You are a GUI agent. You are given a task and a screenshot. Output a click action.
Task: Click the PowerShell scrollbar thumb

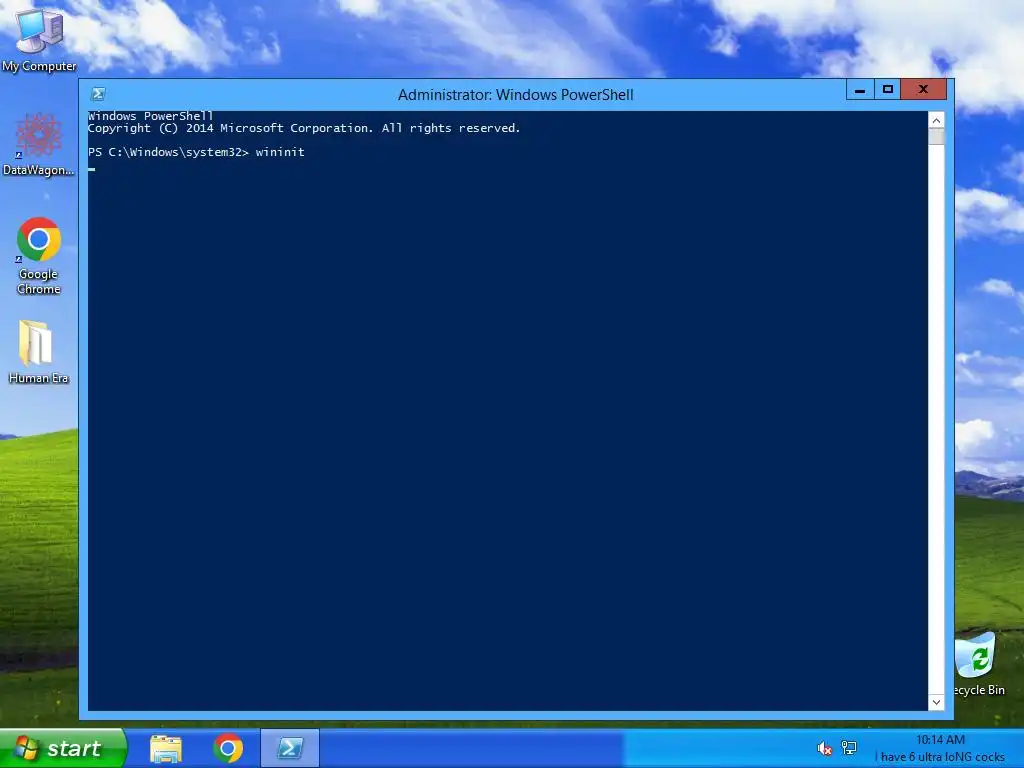[936, 136]
